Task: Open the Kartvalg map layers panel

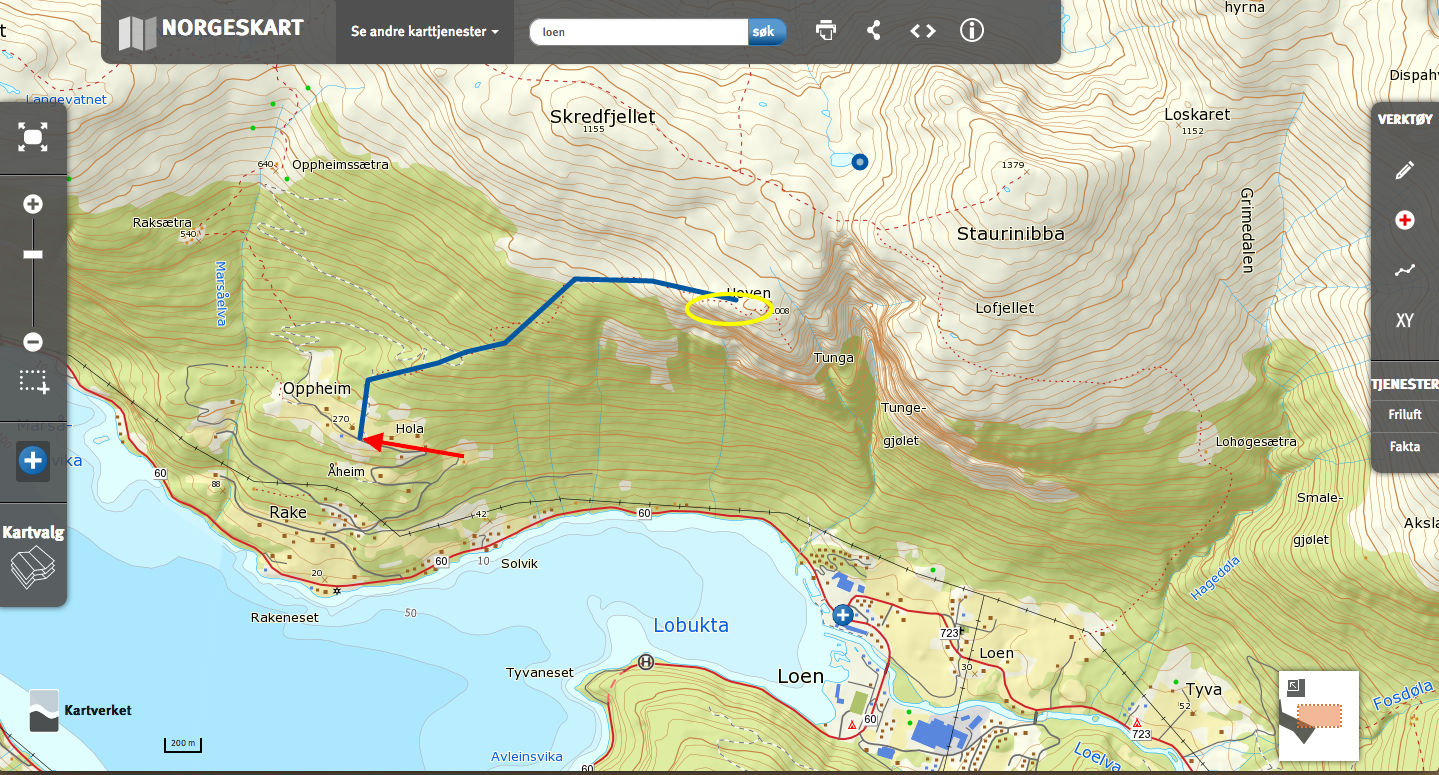Action: [x=33, y=555]
